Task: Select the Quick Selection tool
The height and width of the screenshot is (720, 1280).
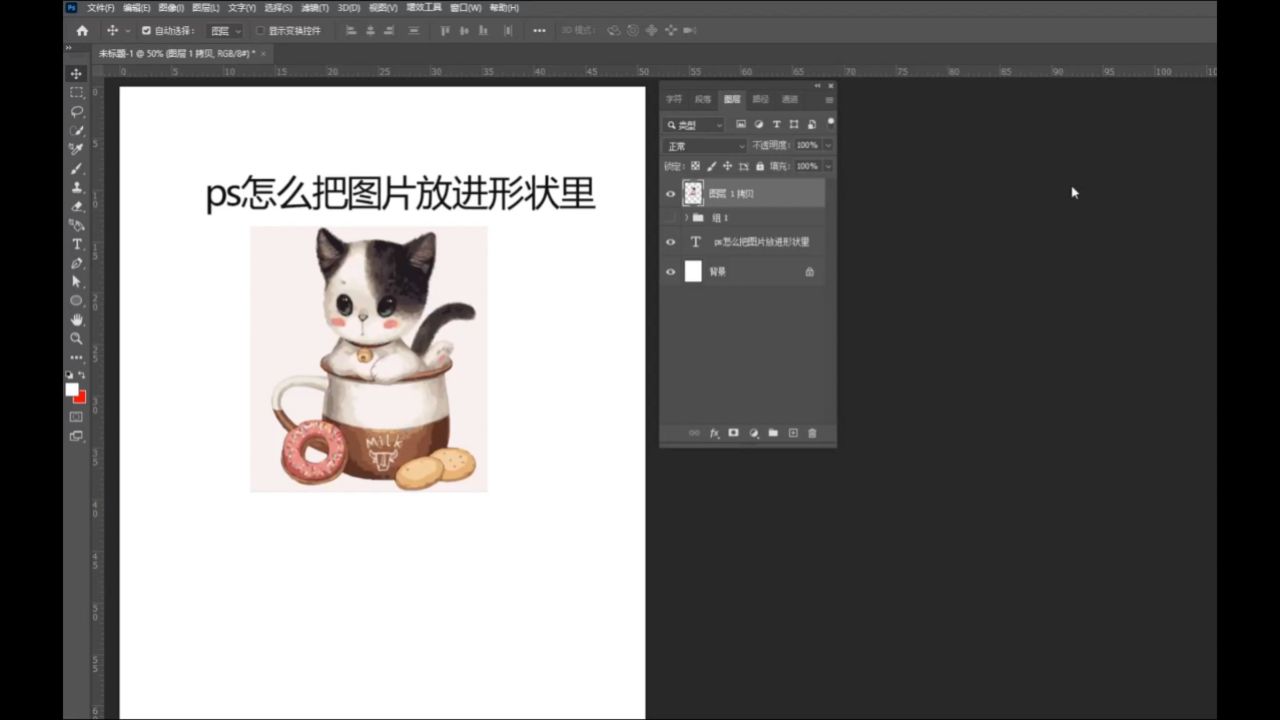Action: click(76, 130)
